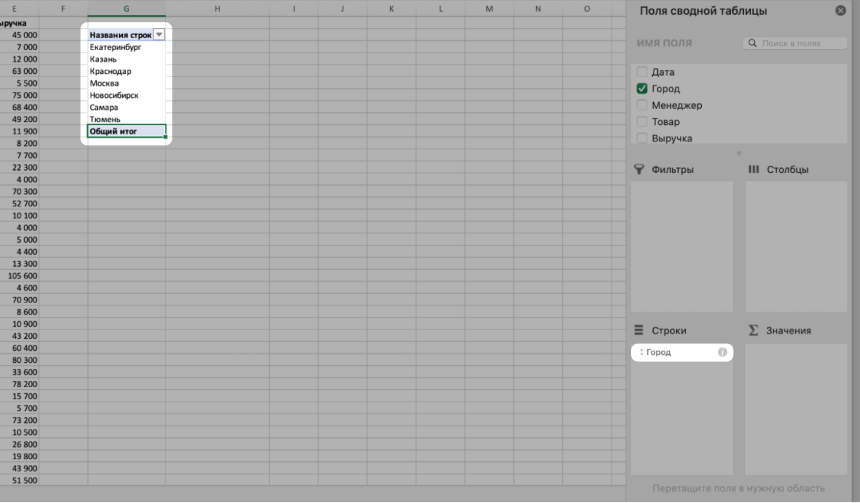Click the Выручка field label
The height and width of the screenshot is (503, 860).
(671, 138)
